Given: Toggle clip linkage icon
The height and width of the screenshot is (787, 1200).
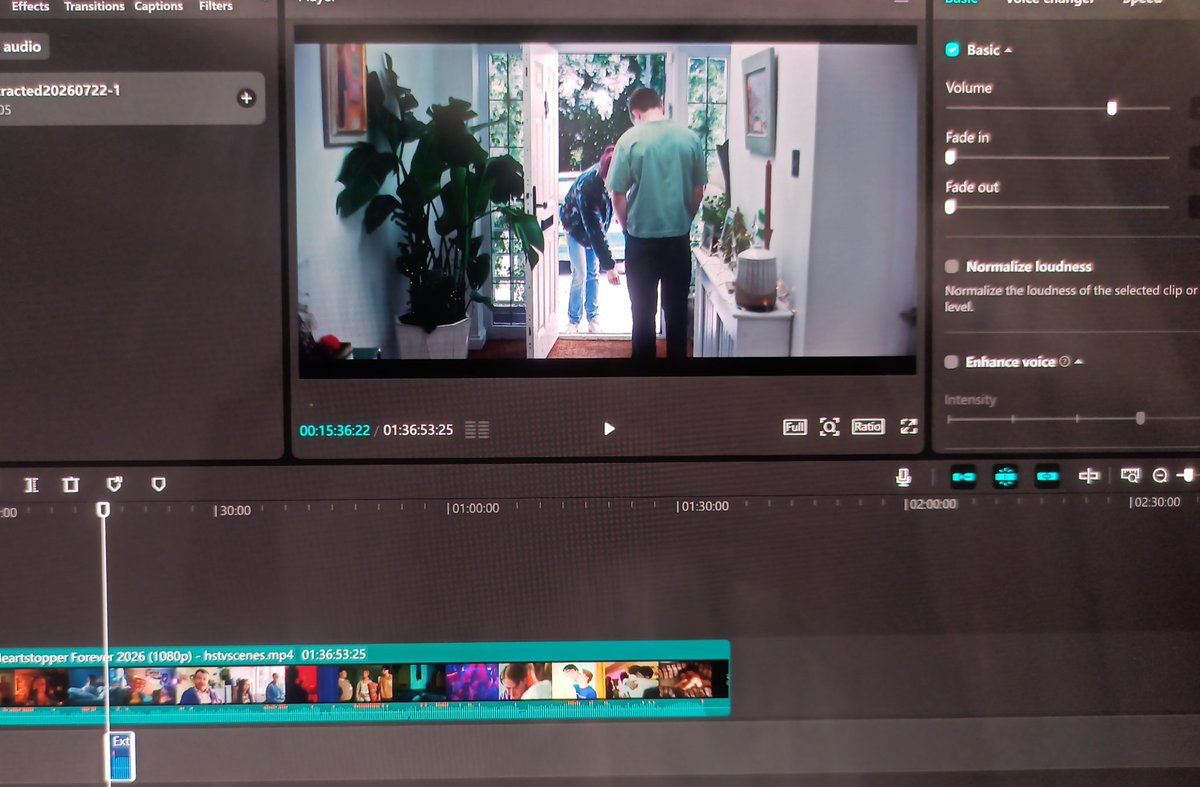Looking at the screenshot, I should 1047,477.
